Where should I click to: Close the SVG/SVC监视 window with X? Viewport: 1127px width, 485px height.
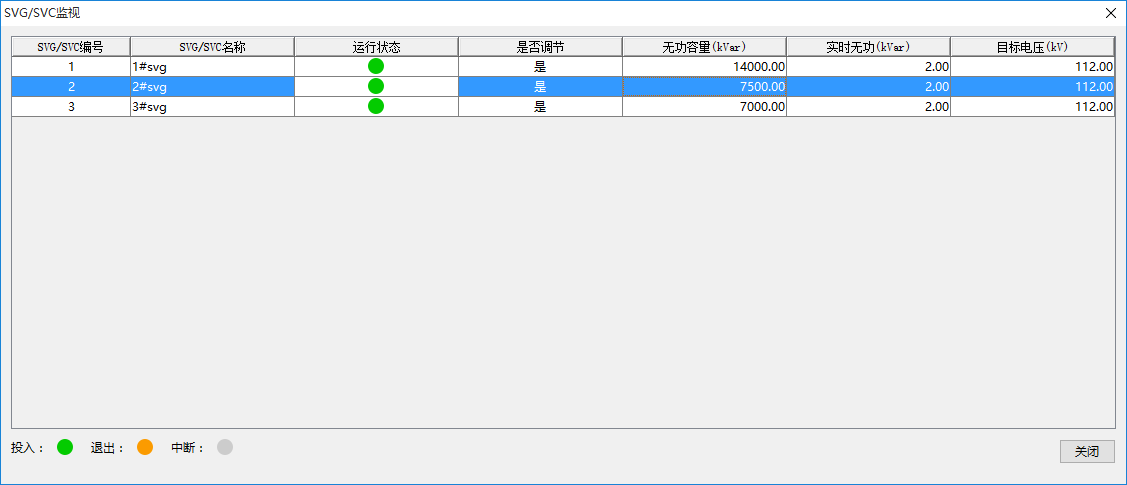coord(1111,13)
